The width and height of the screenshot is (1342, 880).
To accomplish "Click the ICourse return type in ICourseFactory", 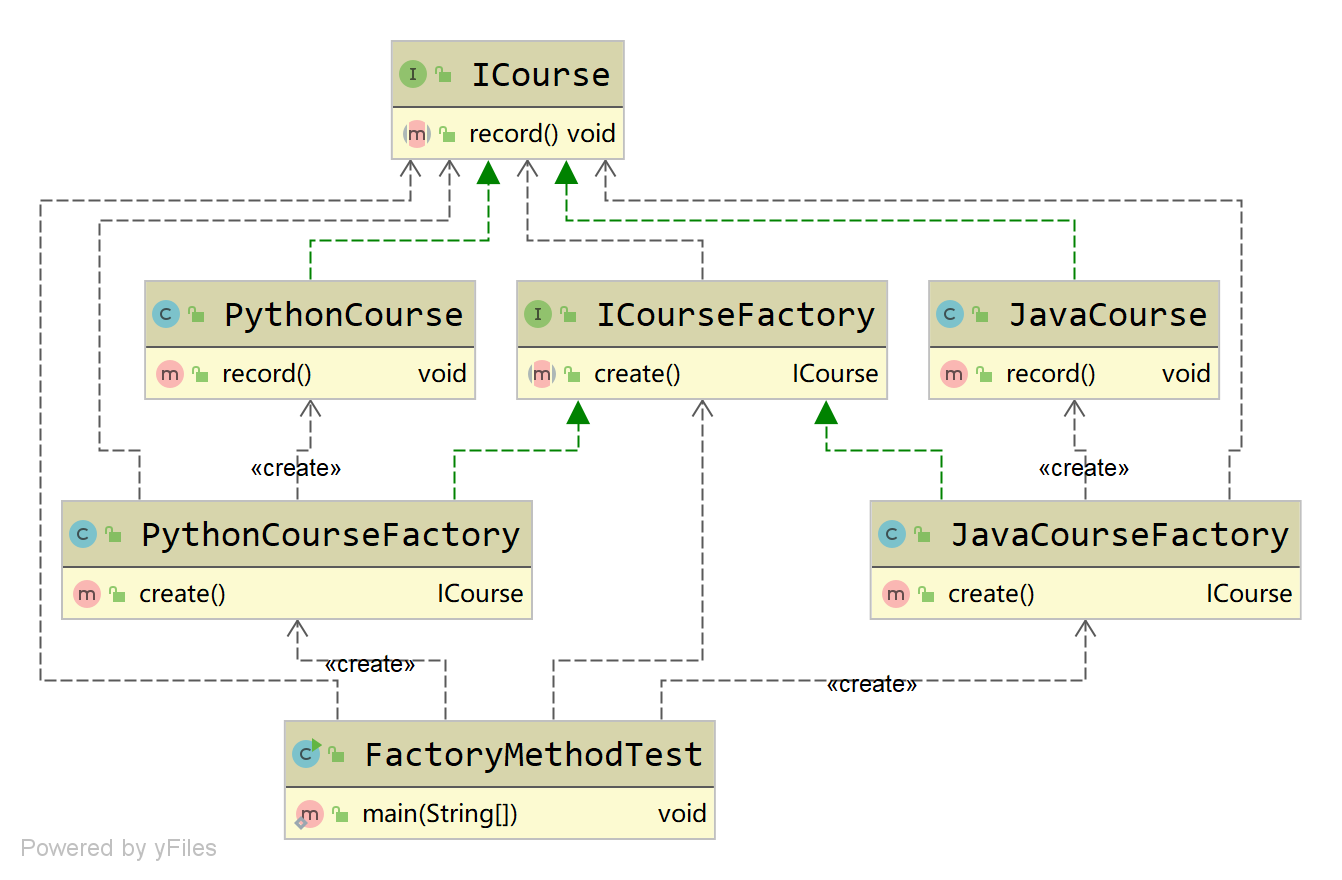I will tap(836, 374).
